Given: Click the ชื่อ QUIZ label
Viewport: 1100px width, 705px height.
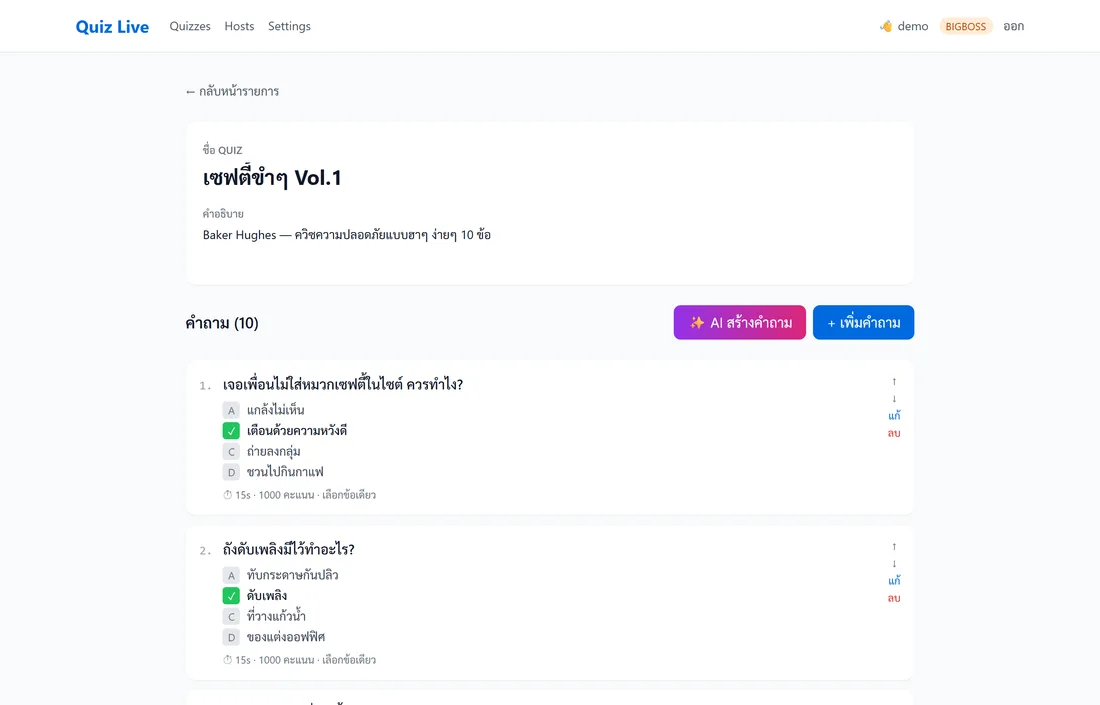Looking at the screenshot, I should point(222,150).
